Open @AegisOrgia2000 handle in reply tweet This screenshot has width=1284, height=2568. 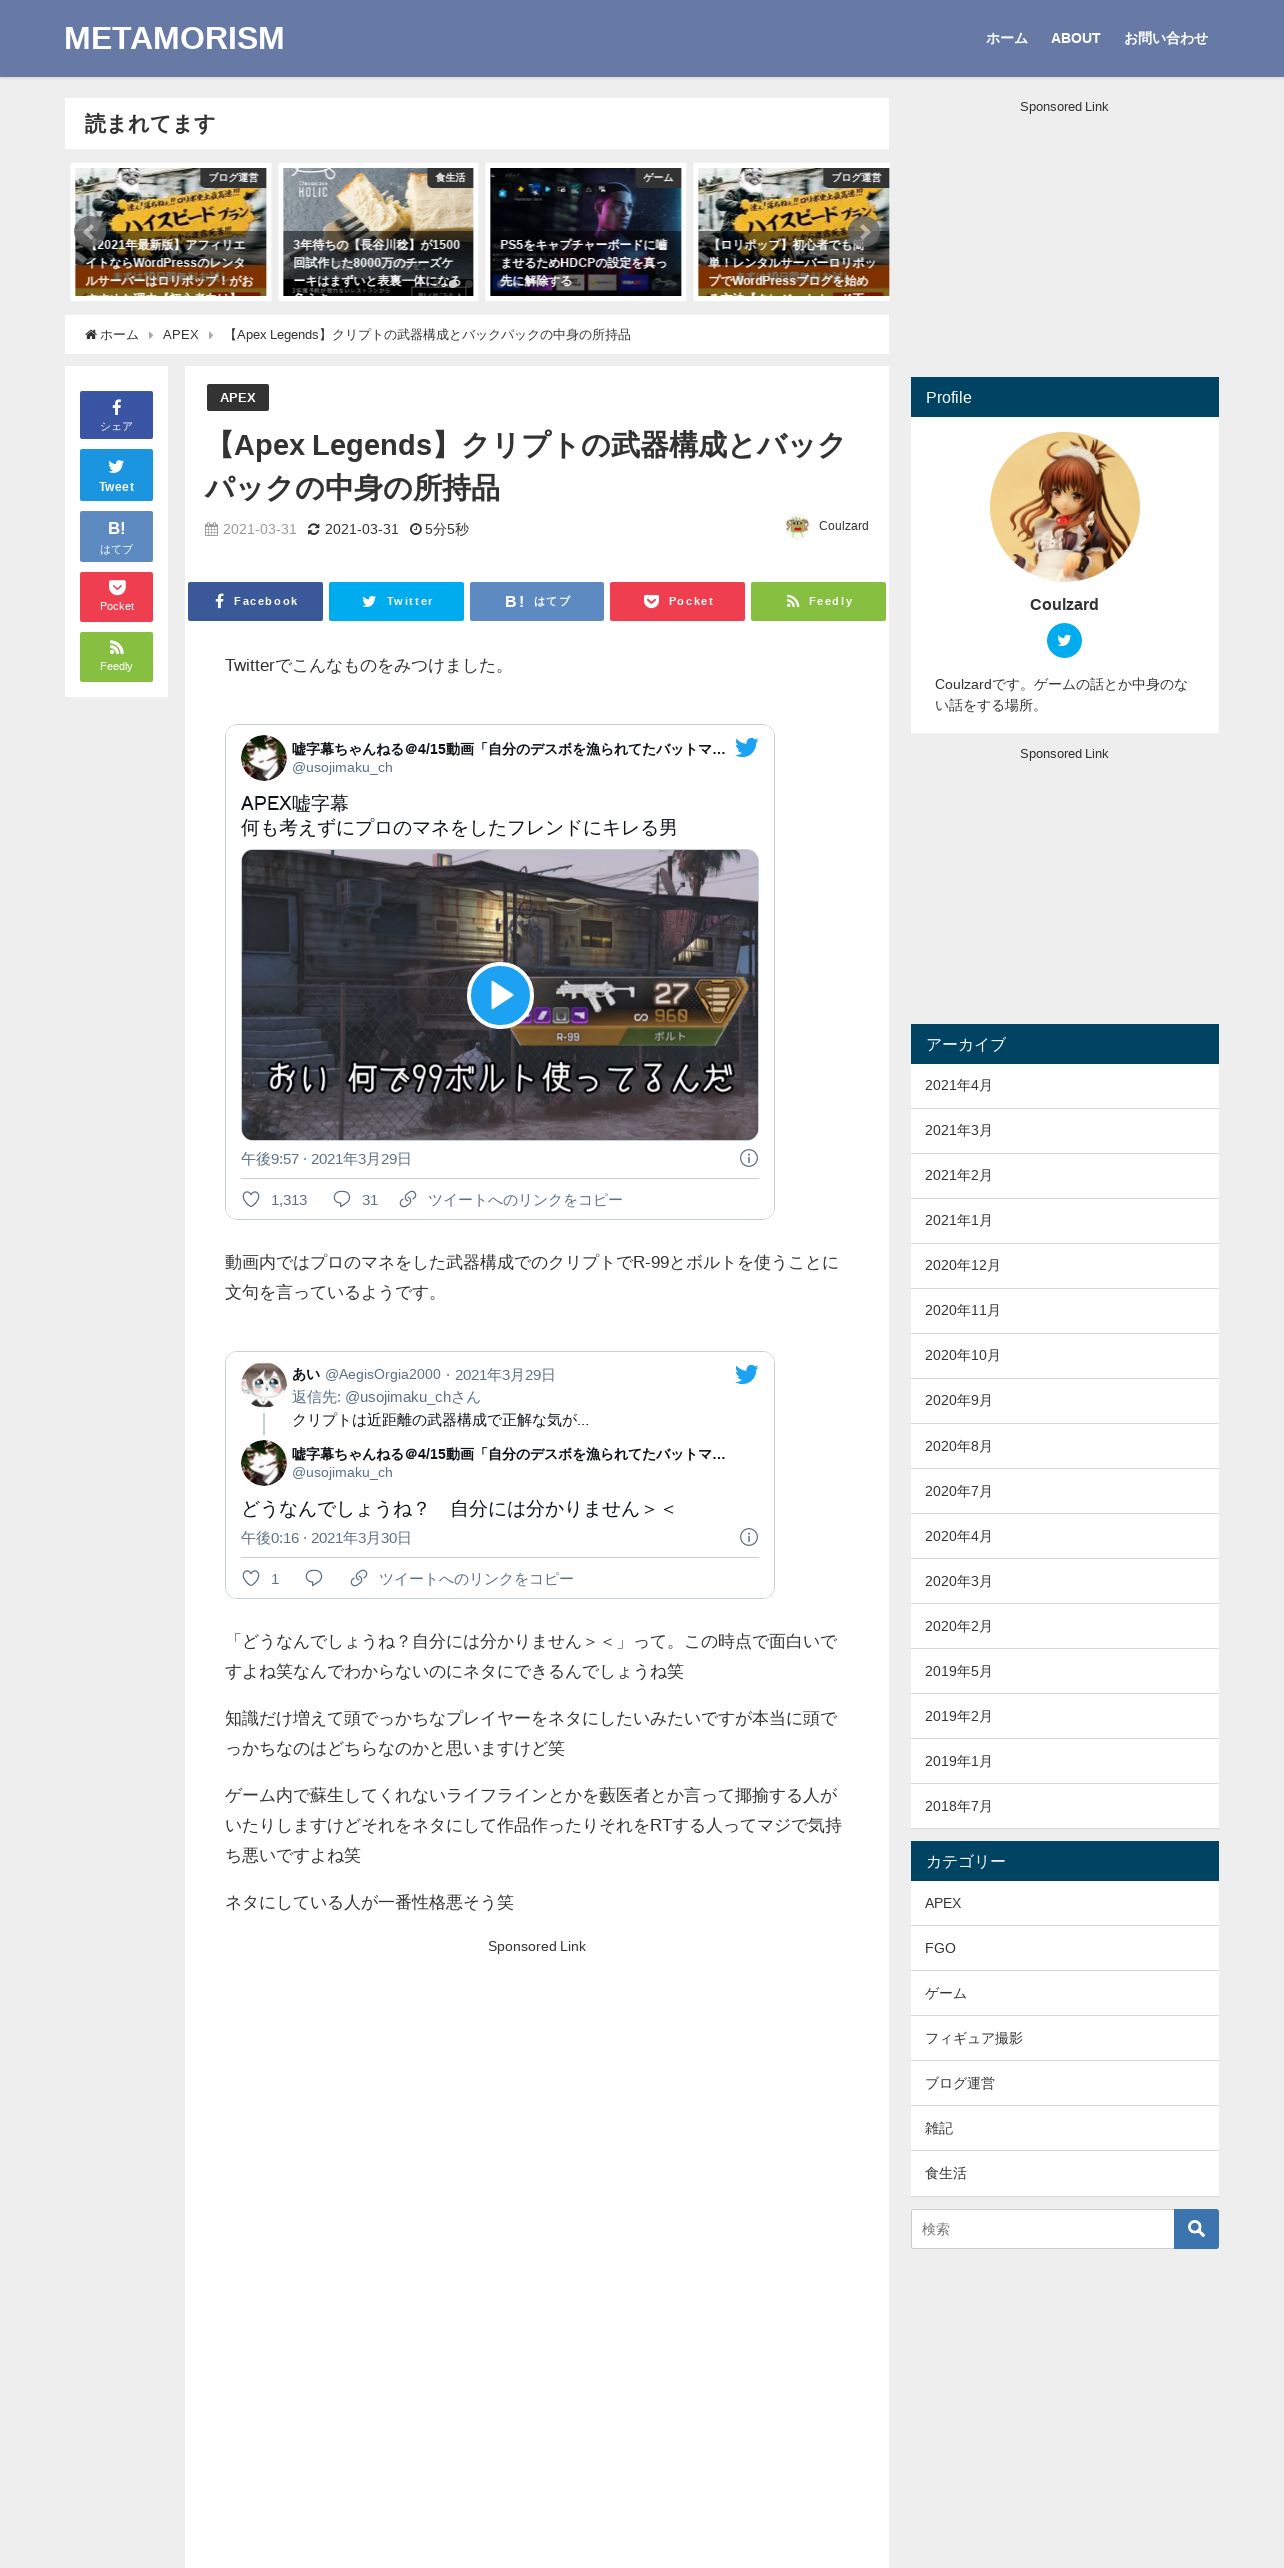coord(383,1375)
